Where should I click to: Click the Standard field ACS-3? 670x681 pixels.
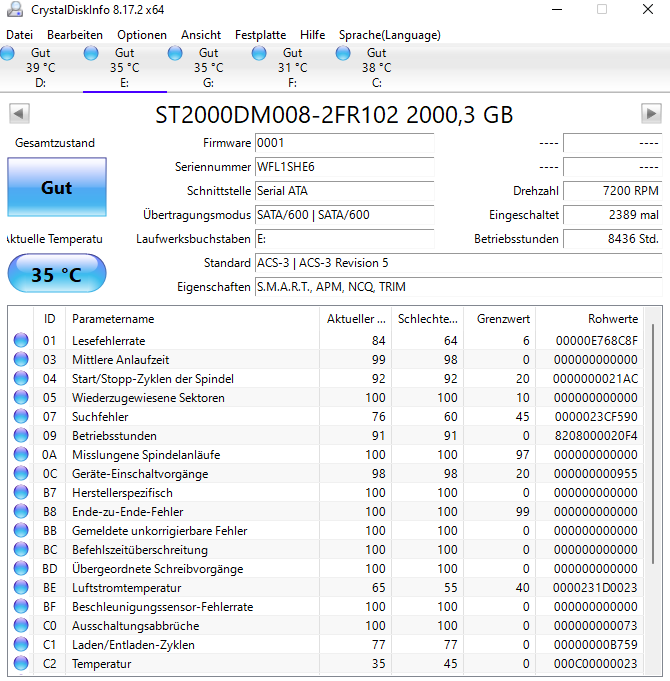459,263
